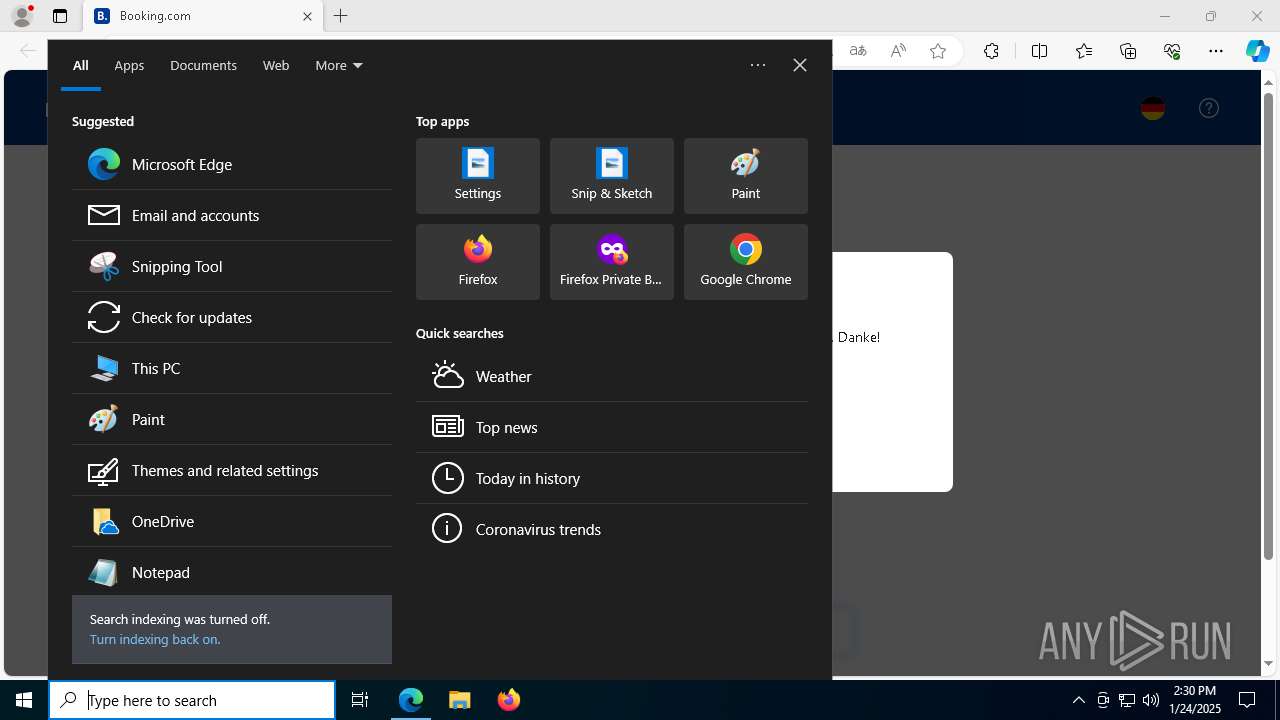
Task: Run Today in history quick search
Action: pos(612,478)
